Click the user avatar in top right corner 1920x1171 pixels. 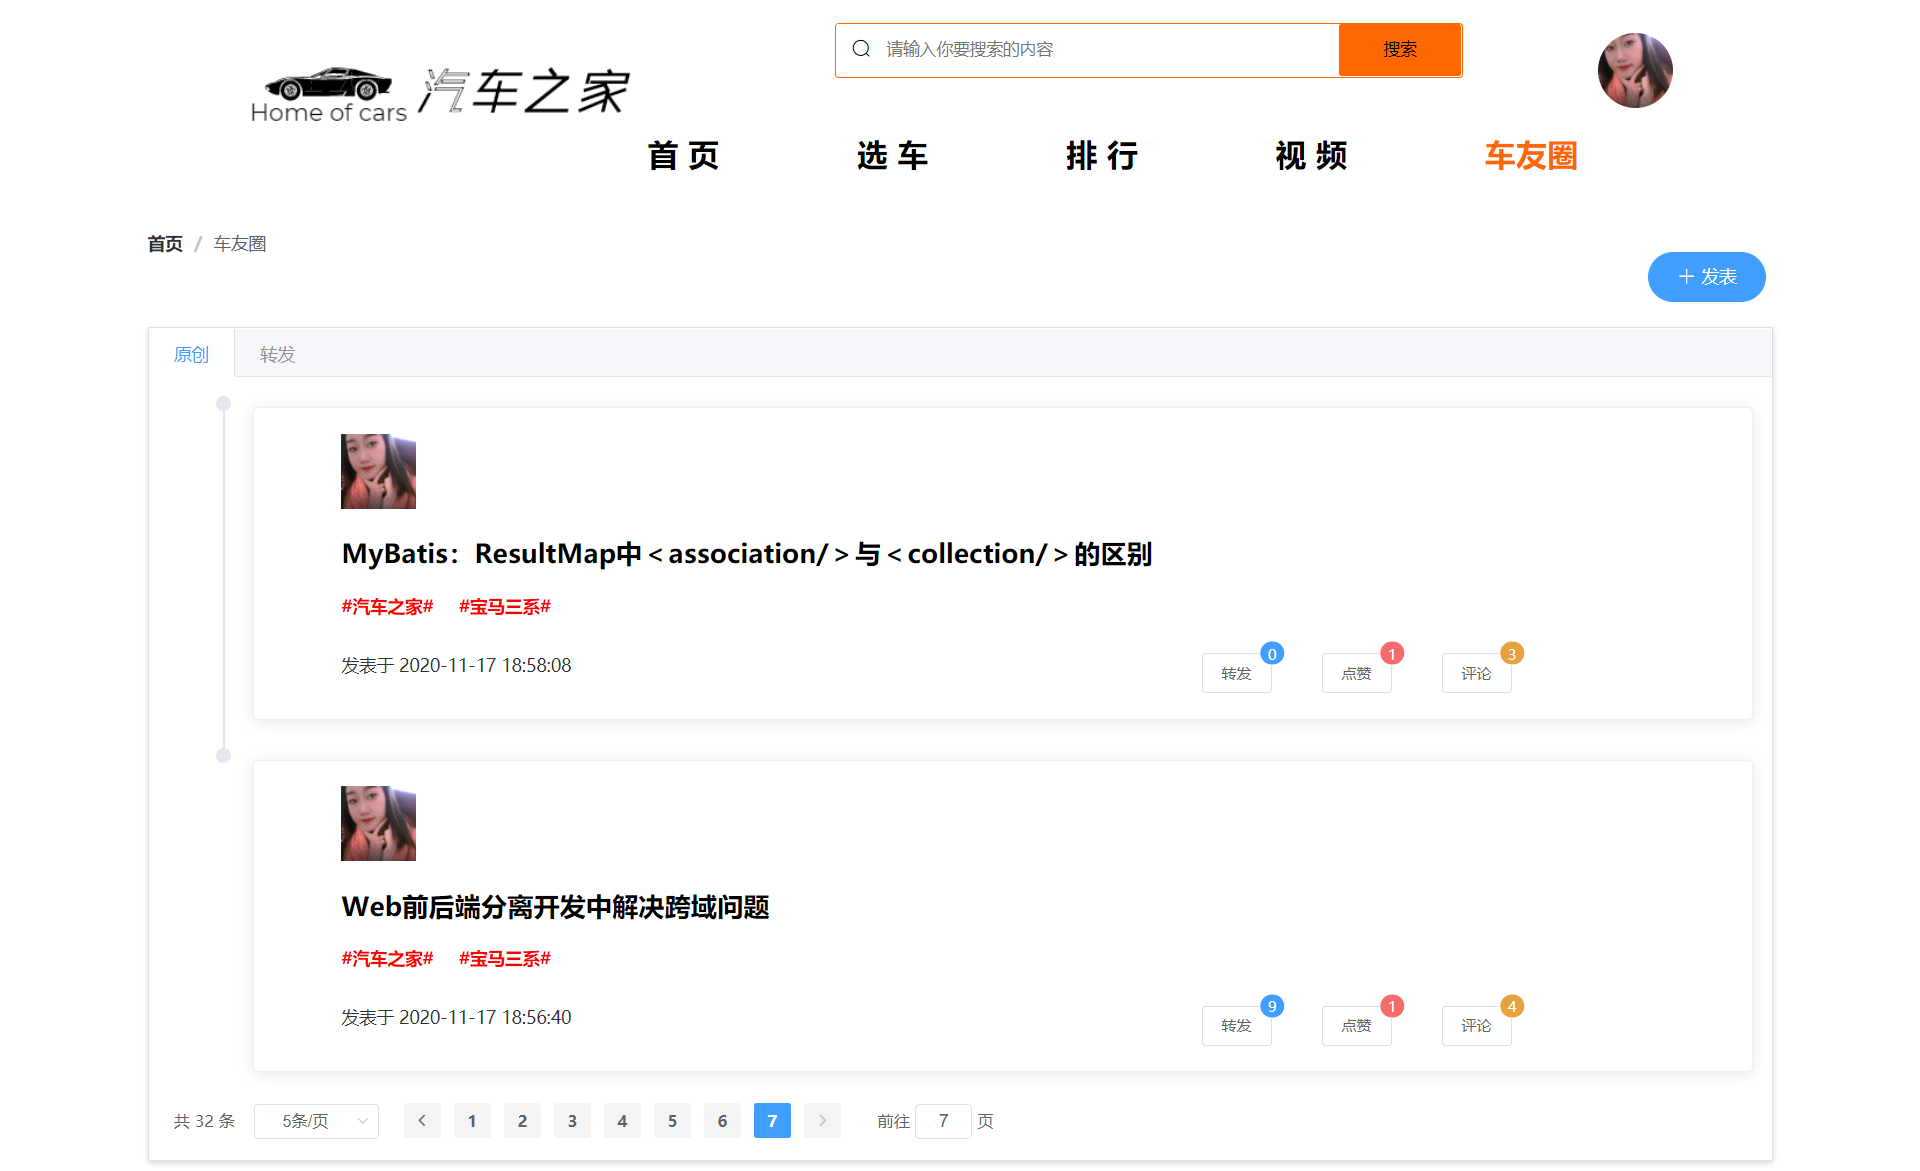click(x=1634, y=70)
